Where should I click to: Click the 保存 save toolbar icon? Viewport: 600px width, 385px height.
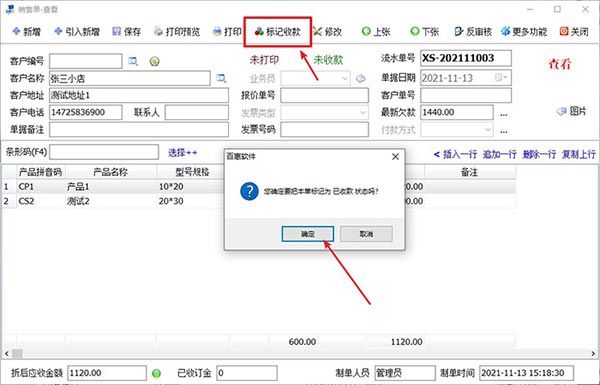tap(126, 31)
